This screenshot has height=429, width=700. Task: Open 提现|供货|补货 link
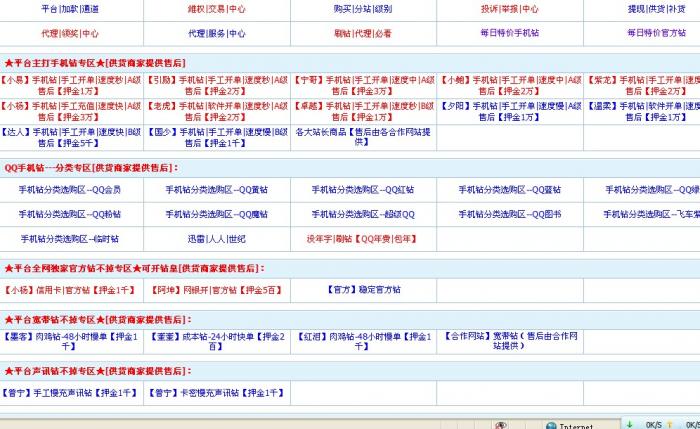click(656, 8)
